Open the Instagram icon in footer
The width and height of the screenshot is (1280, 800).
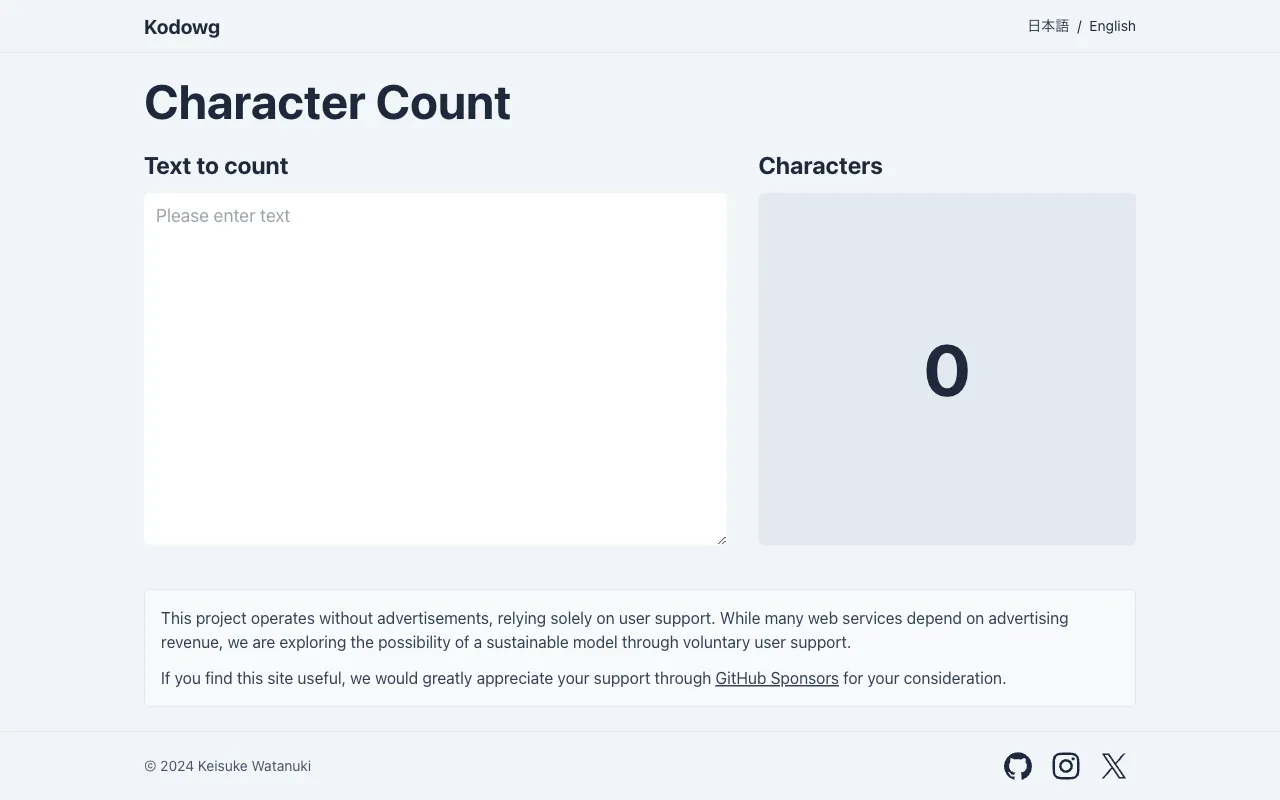pos(1066,766)
